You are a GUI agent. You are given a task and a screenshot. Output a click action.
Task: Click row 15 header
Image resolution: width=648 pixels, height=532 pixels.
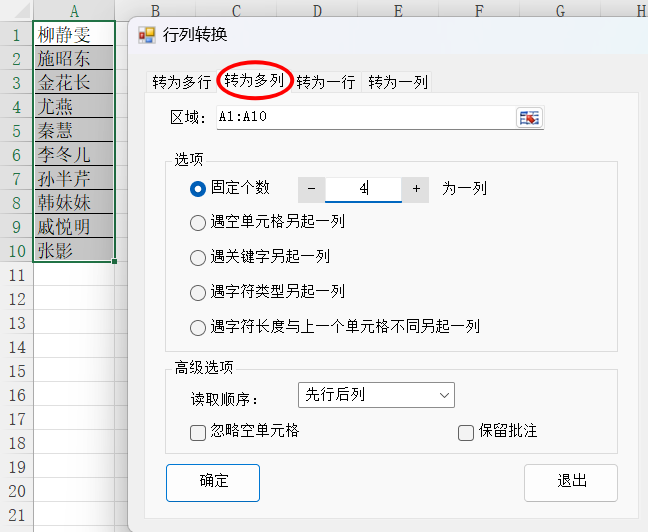17,371
